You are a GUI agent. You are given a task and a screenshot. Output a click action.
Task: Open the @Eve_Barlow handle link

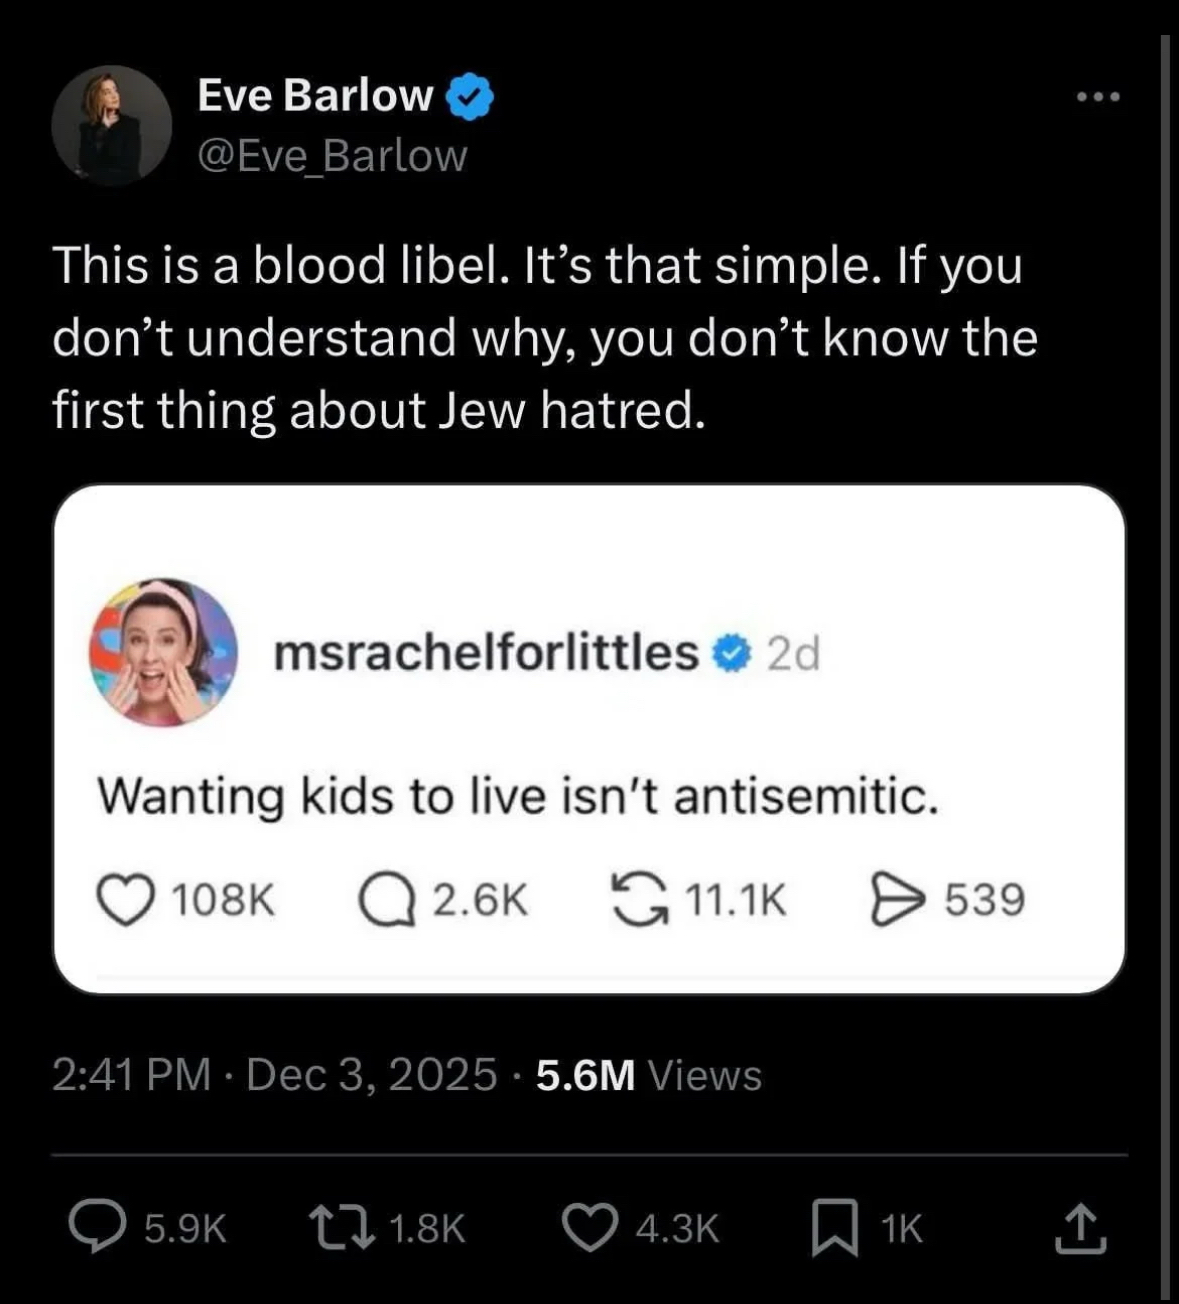(x=332, y=156)
